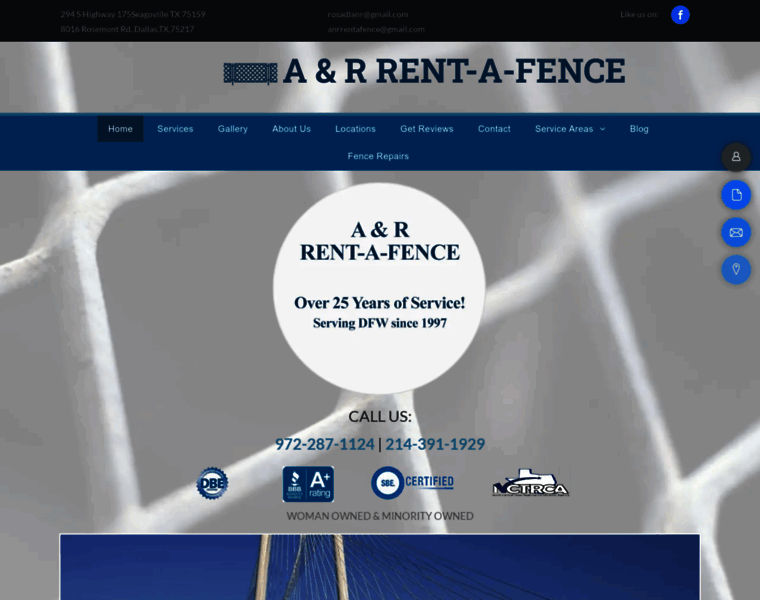Open the Gallery page
The height and width of the screenshot is (600, 760).
tap(233, 129)
